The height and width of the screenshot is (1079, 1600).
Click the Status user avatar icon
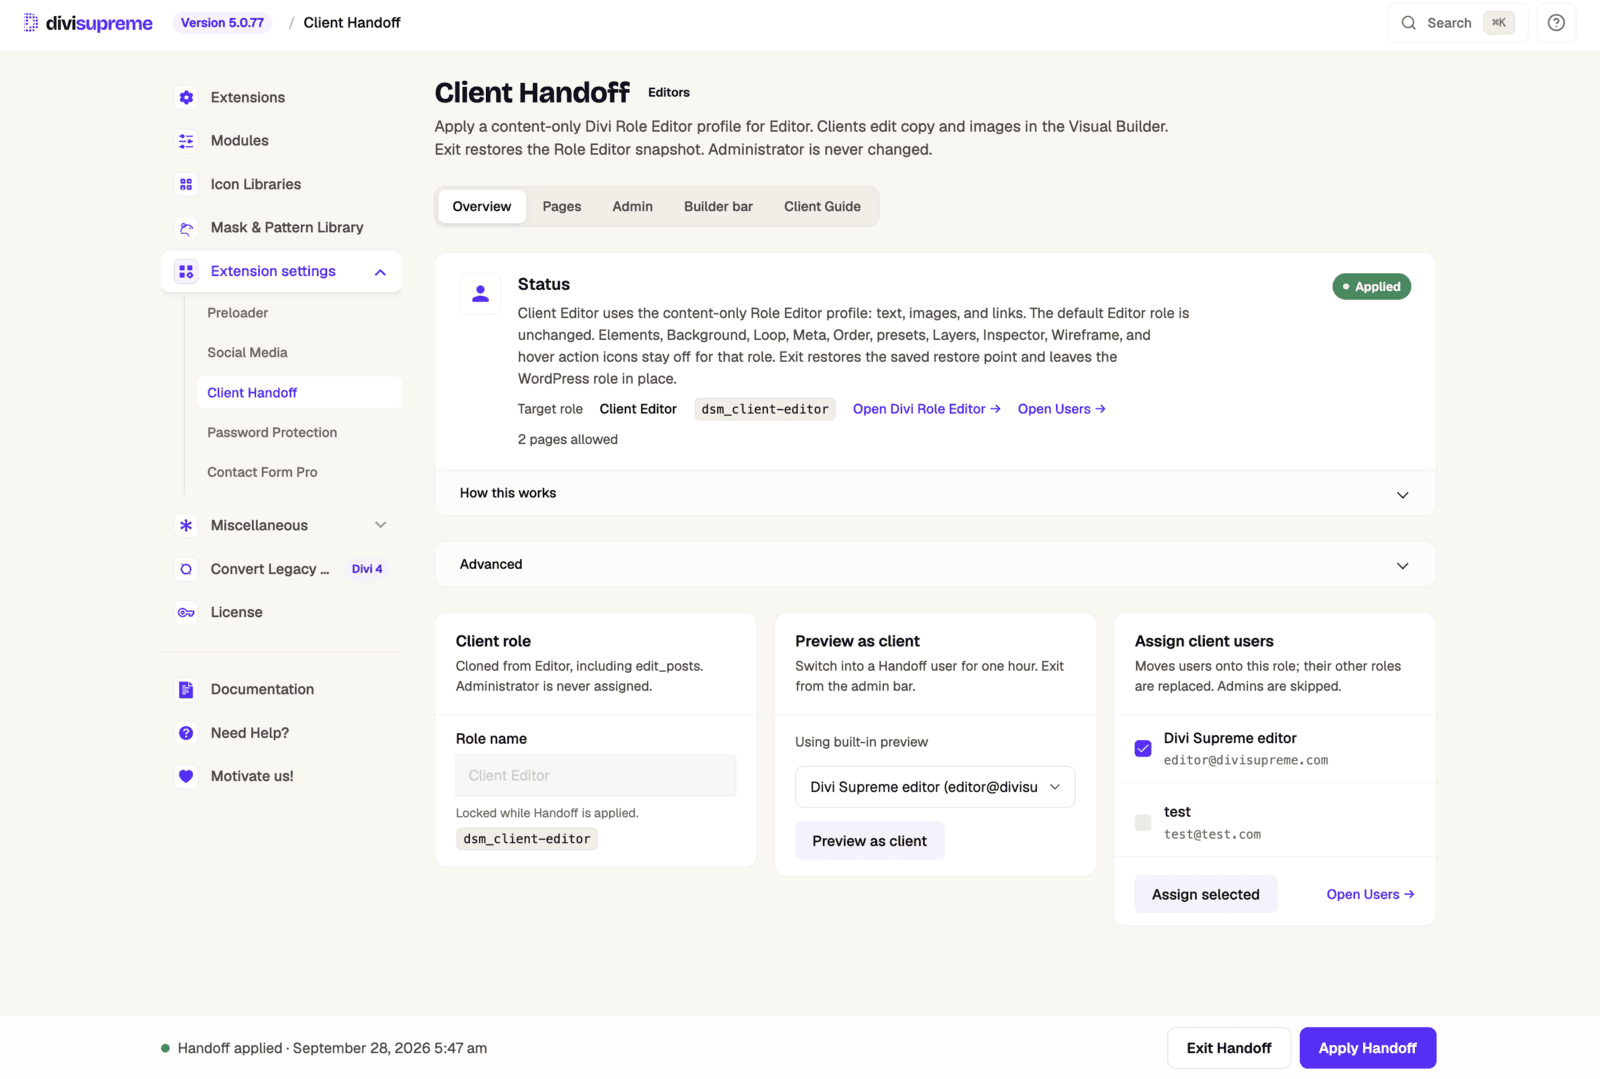coord(481,294)
